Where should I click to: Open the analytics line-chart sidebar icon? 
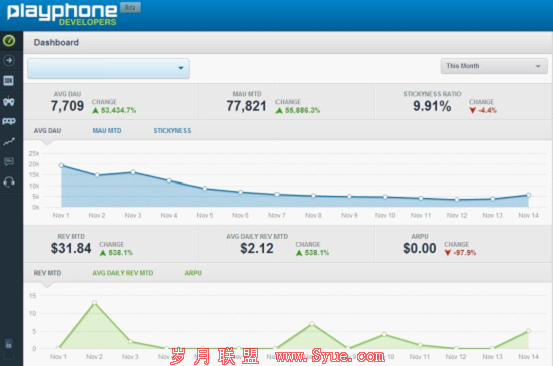[9, 142]
